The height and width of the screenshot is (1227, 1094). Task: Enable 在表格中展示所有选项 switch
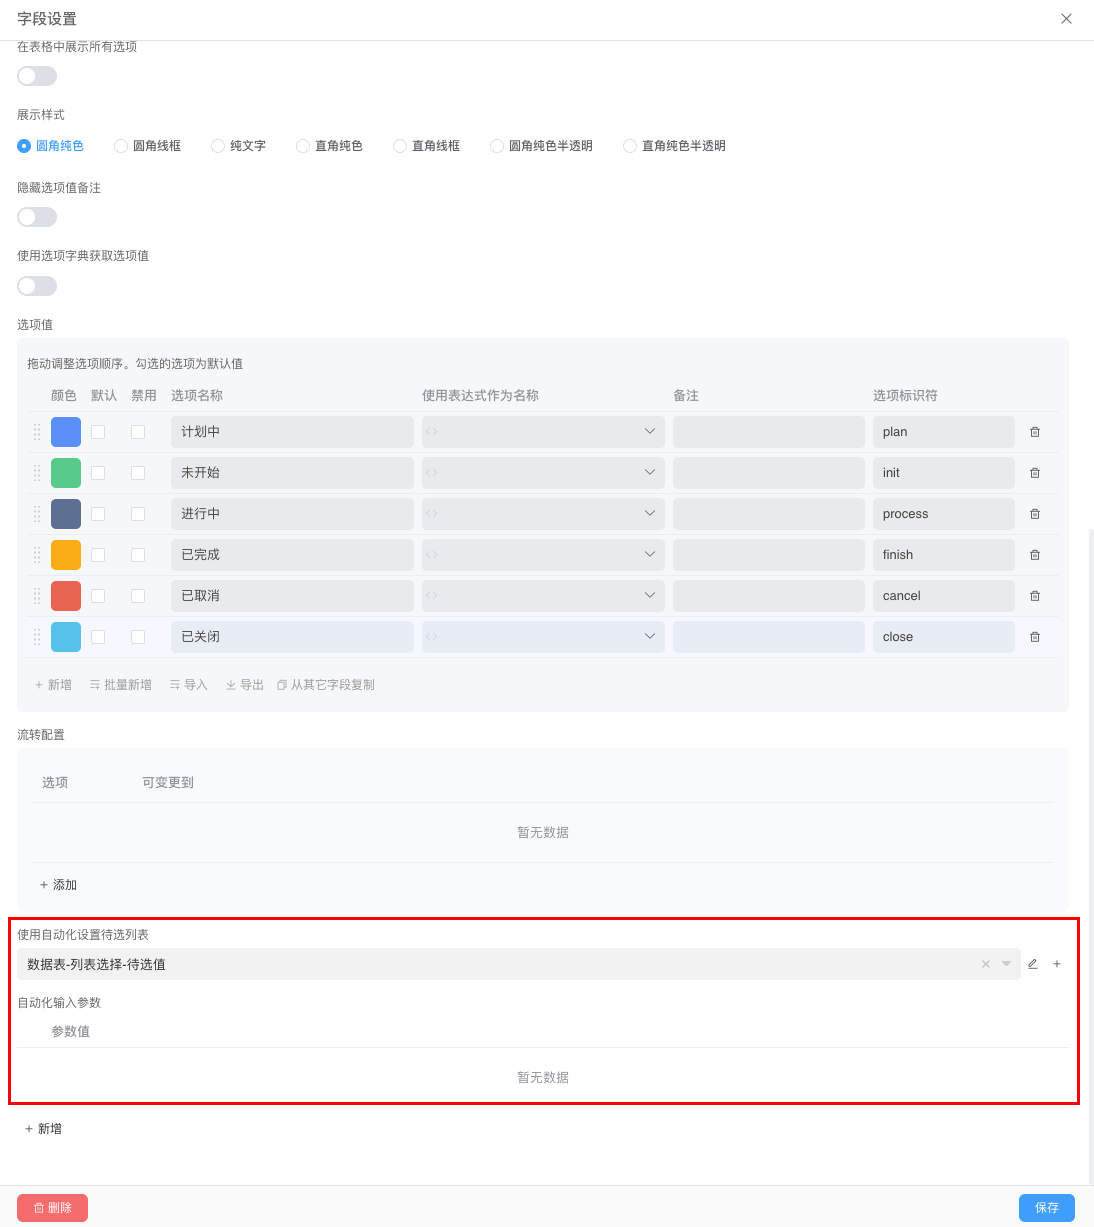point(37,75)
